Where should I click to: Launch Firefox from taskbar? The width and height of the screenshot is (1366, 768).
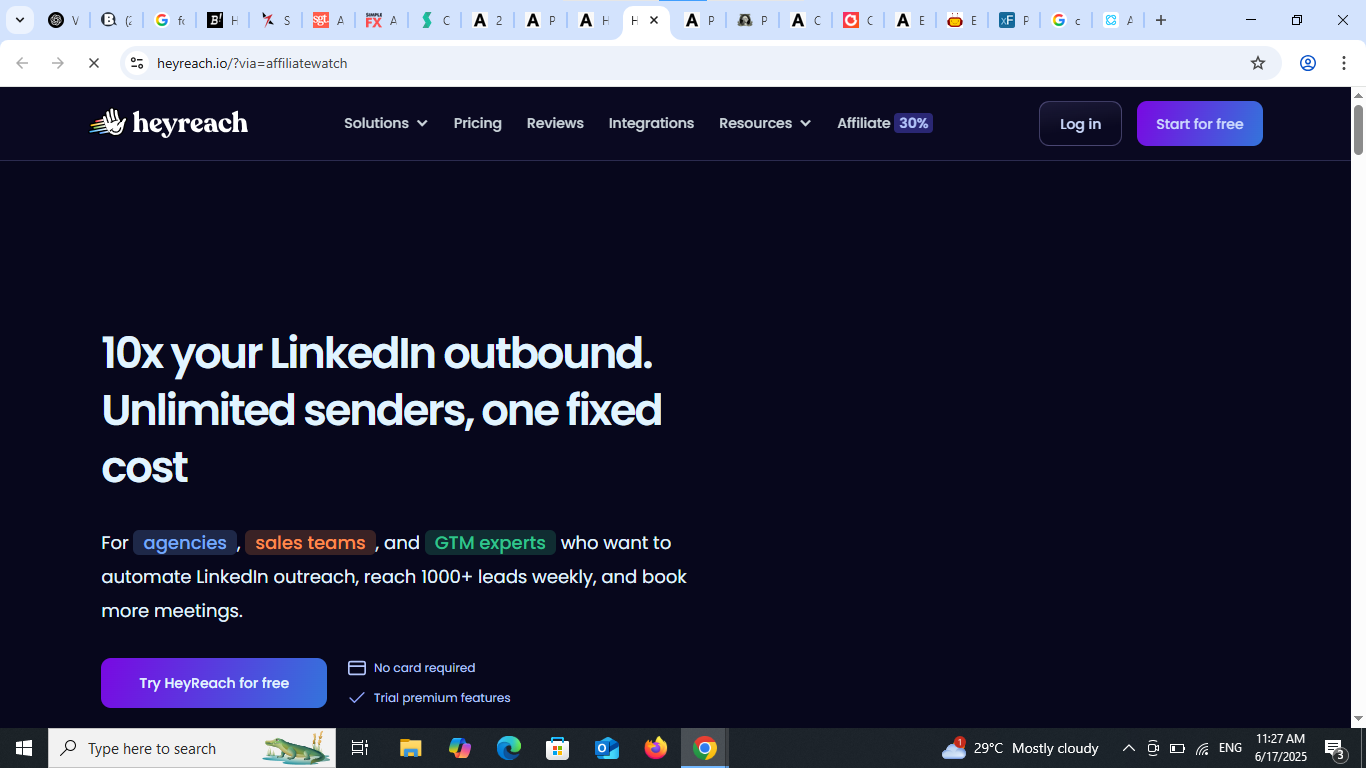pos(656,748)
